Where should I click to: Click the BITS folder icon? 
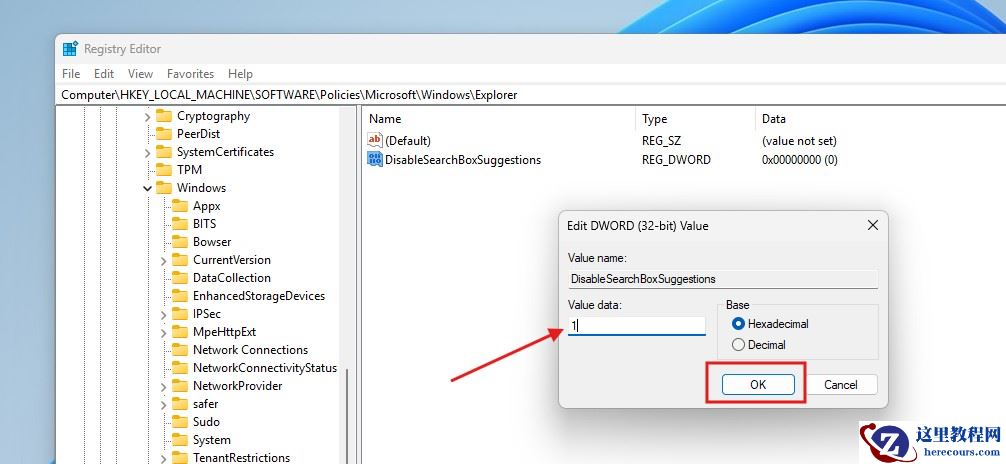[x=180, y=224]
